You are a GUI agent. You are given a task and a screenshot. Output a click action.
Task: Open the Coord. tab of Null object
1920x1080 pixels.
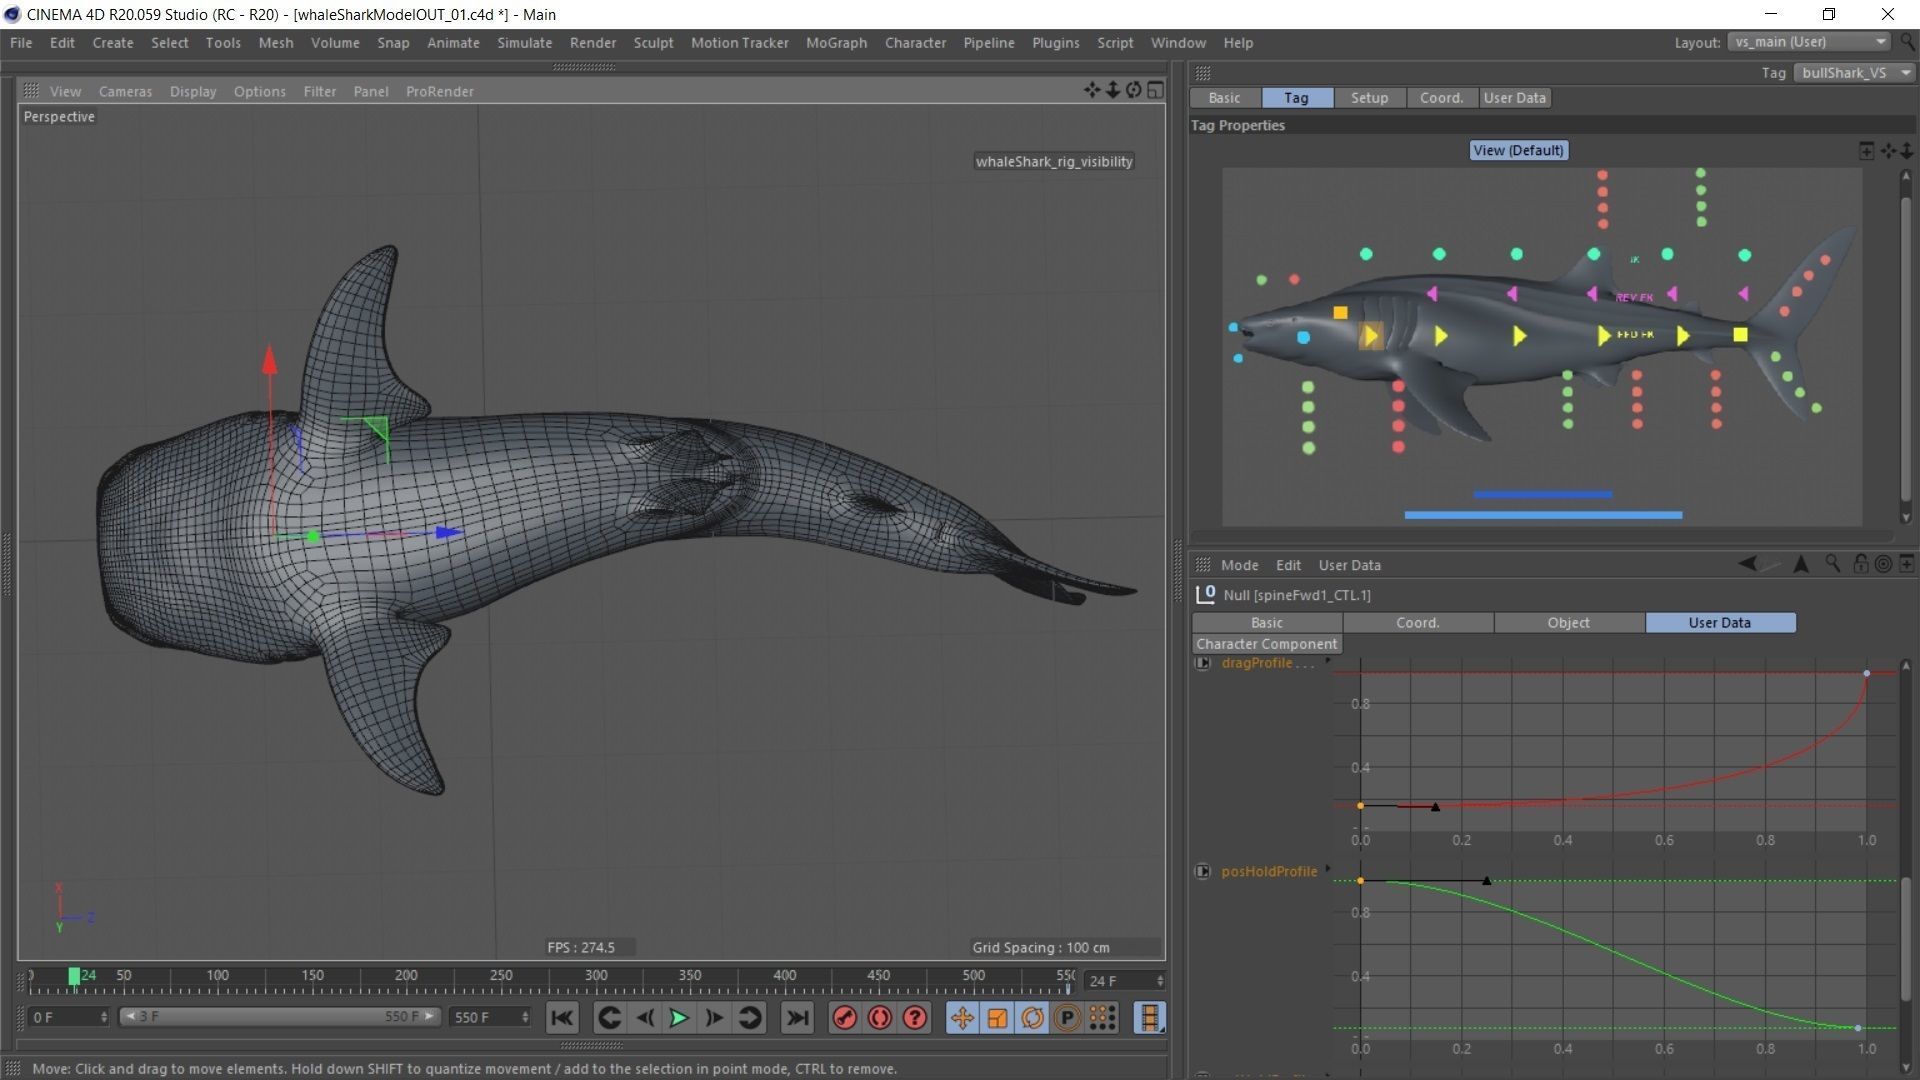[x=1417, y=623]
